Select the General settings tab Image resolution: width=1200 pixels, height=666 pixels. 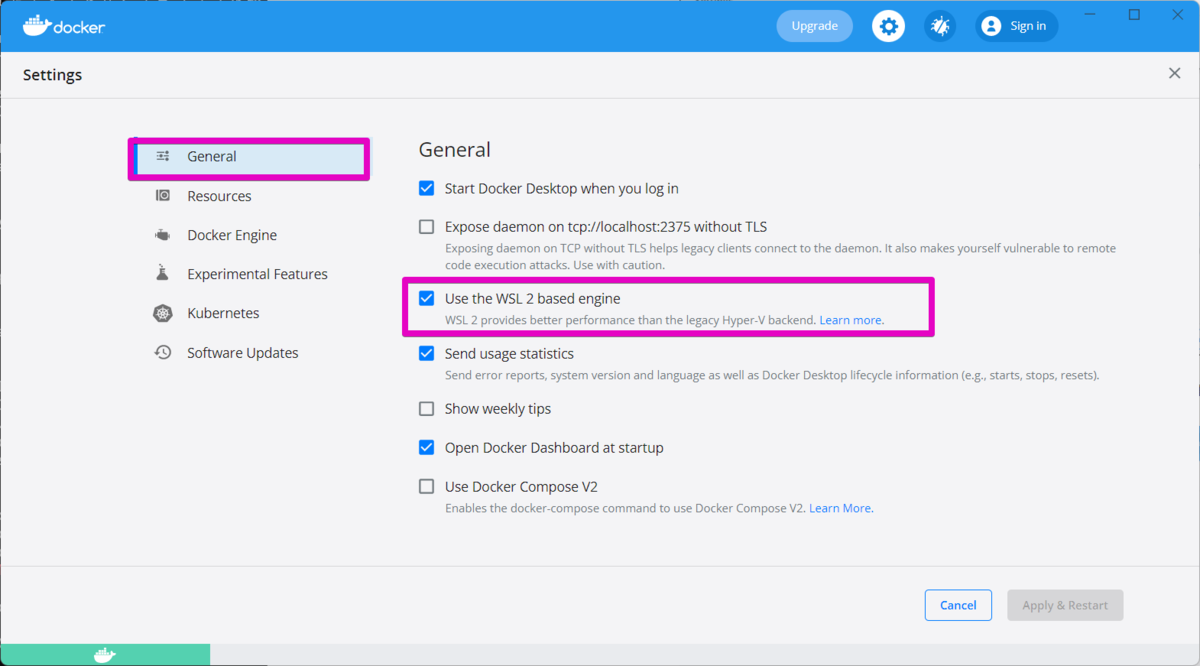coord(249,157)
